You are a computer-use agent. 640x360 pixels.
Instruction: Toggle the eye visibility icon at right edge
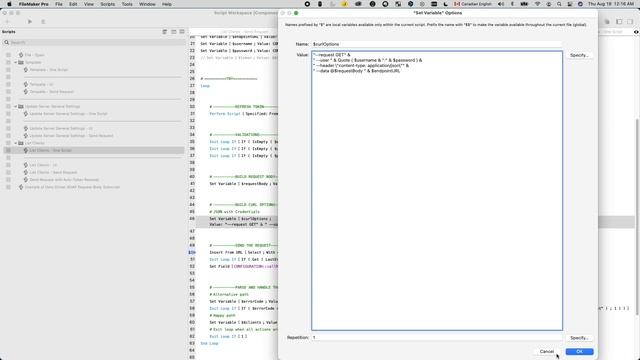tap(636, 31)
